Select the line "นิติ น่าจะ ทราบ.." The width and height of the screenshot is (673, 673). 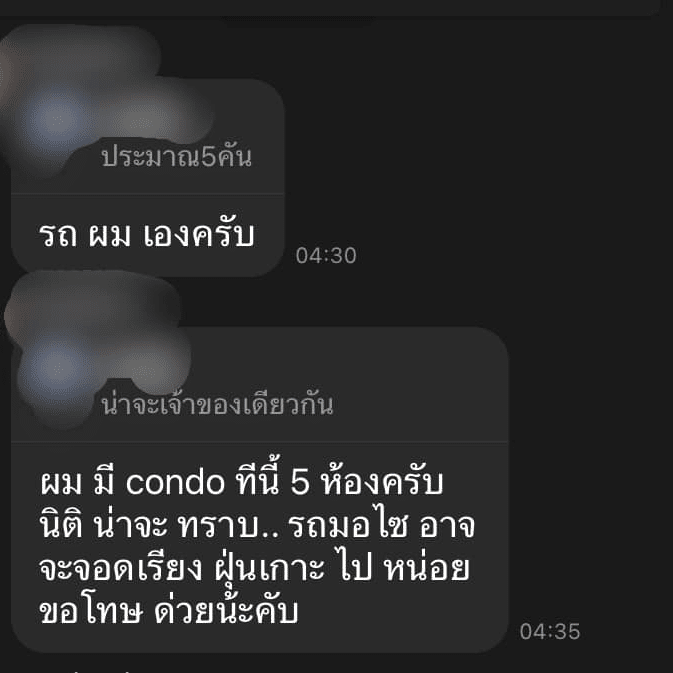coord(159,524)
